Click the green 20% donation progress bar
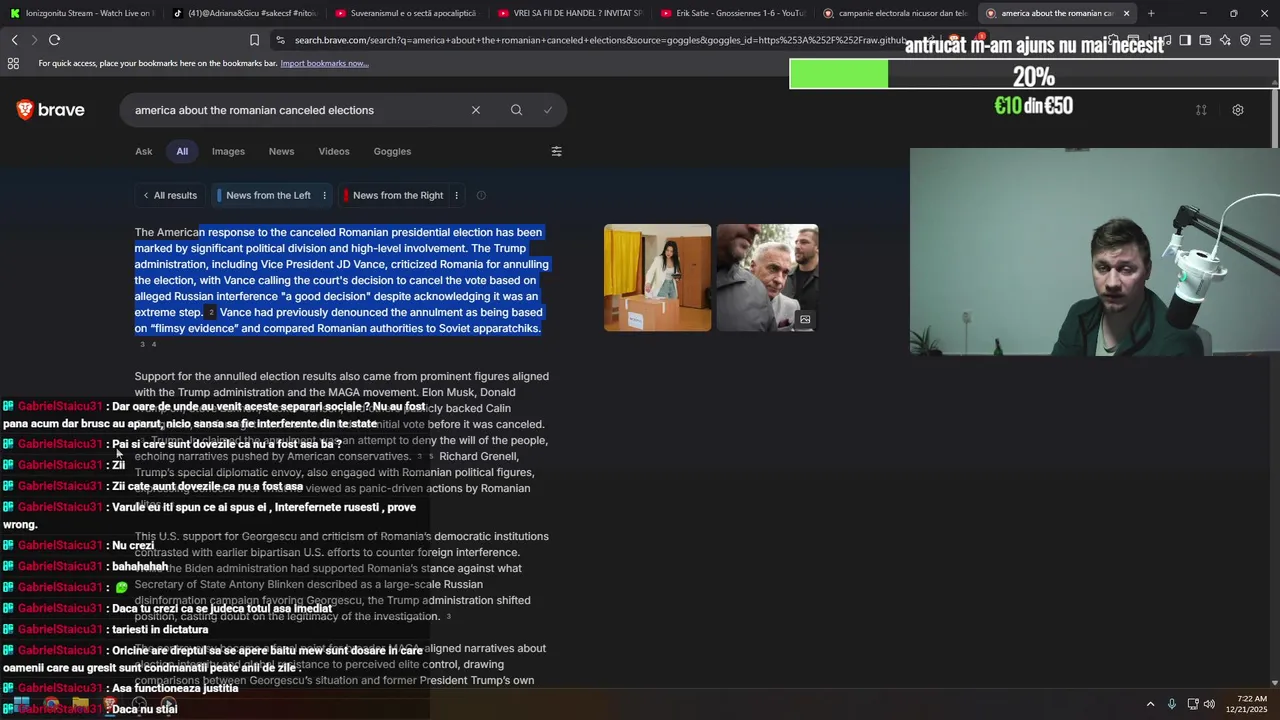The height and width of the screenshot is (720, 1280). pos(1034,74)
